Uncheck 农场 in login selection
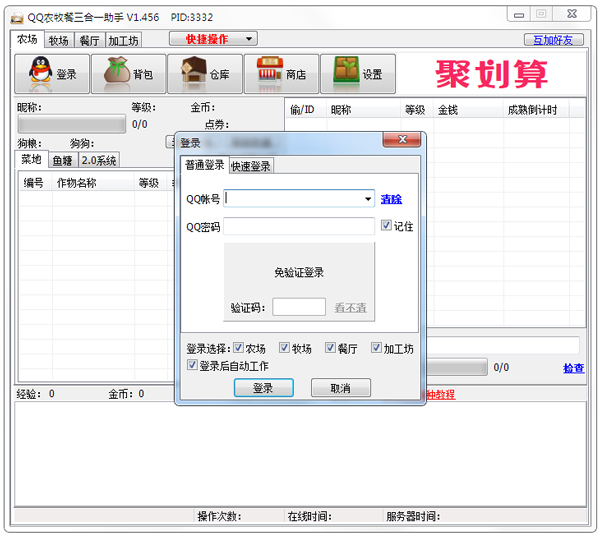Screen dimensions: 600x538 [x=238, y=348]
